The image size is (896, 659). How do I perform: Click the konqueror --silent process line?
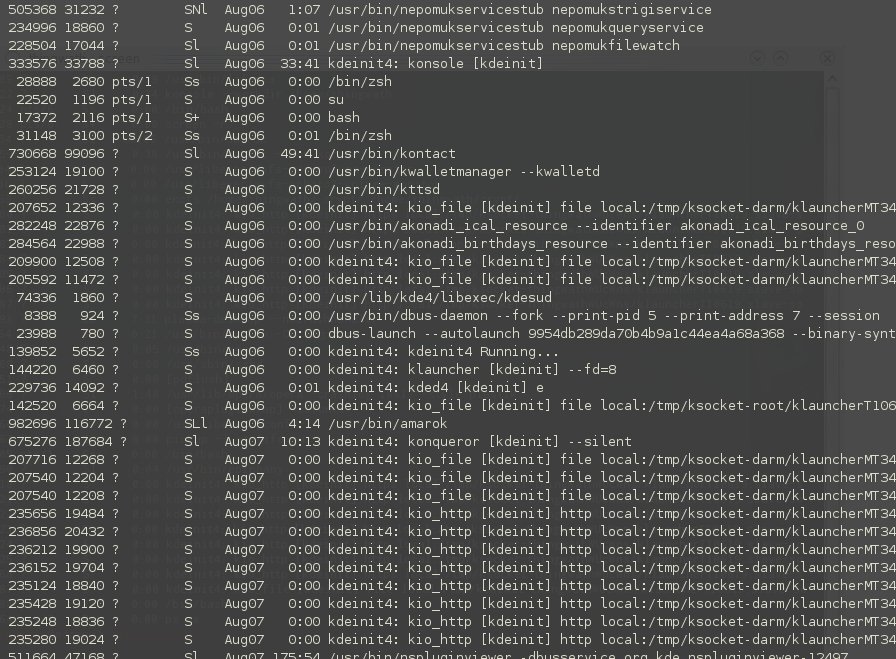pyautogui.click(x=319, y=442)
